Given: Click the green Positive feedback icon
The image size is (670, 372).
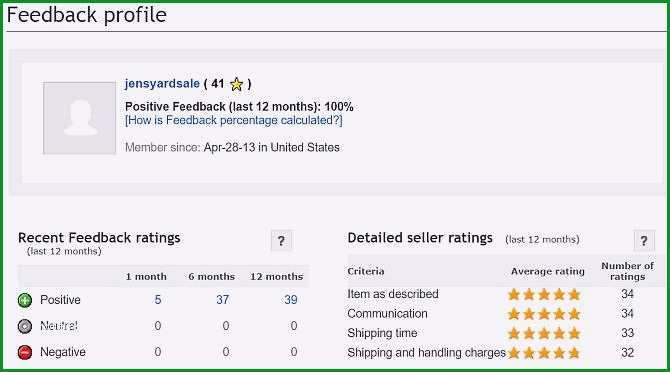Looking at the screenshot, I should [25, 300].
